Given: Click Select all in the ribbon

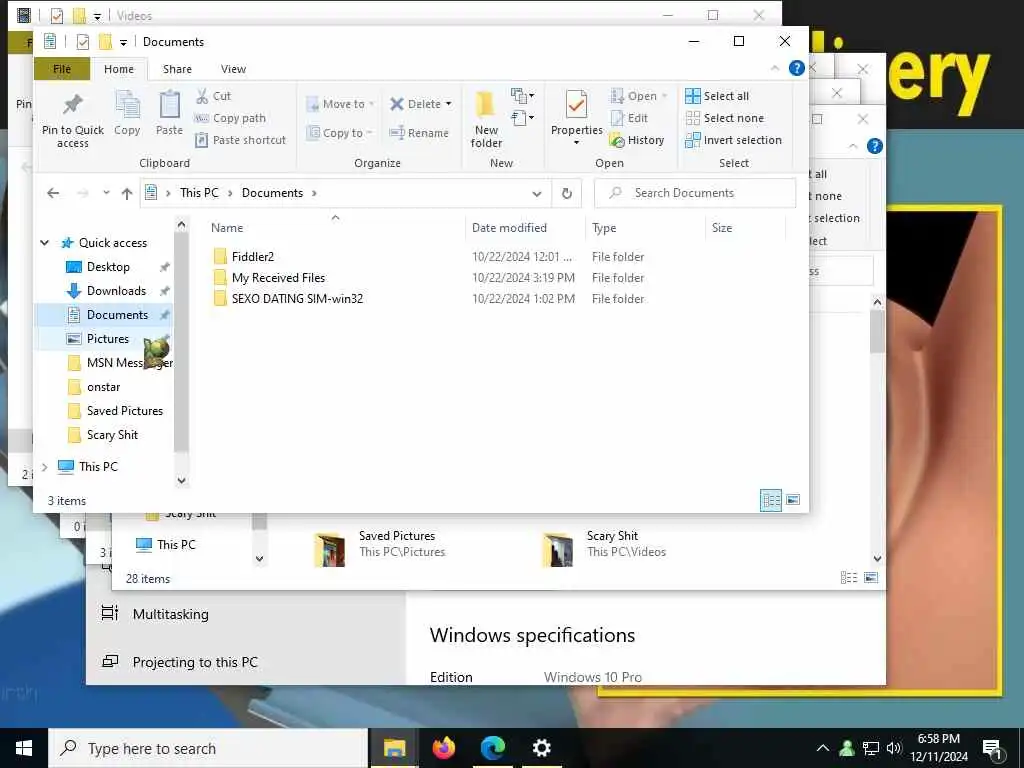Looking at the screenshot, I should click(717, 96).
